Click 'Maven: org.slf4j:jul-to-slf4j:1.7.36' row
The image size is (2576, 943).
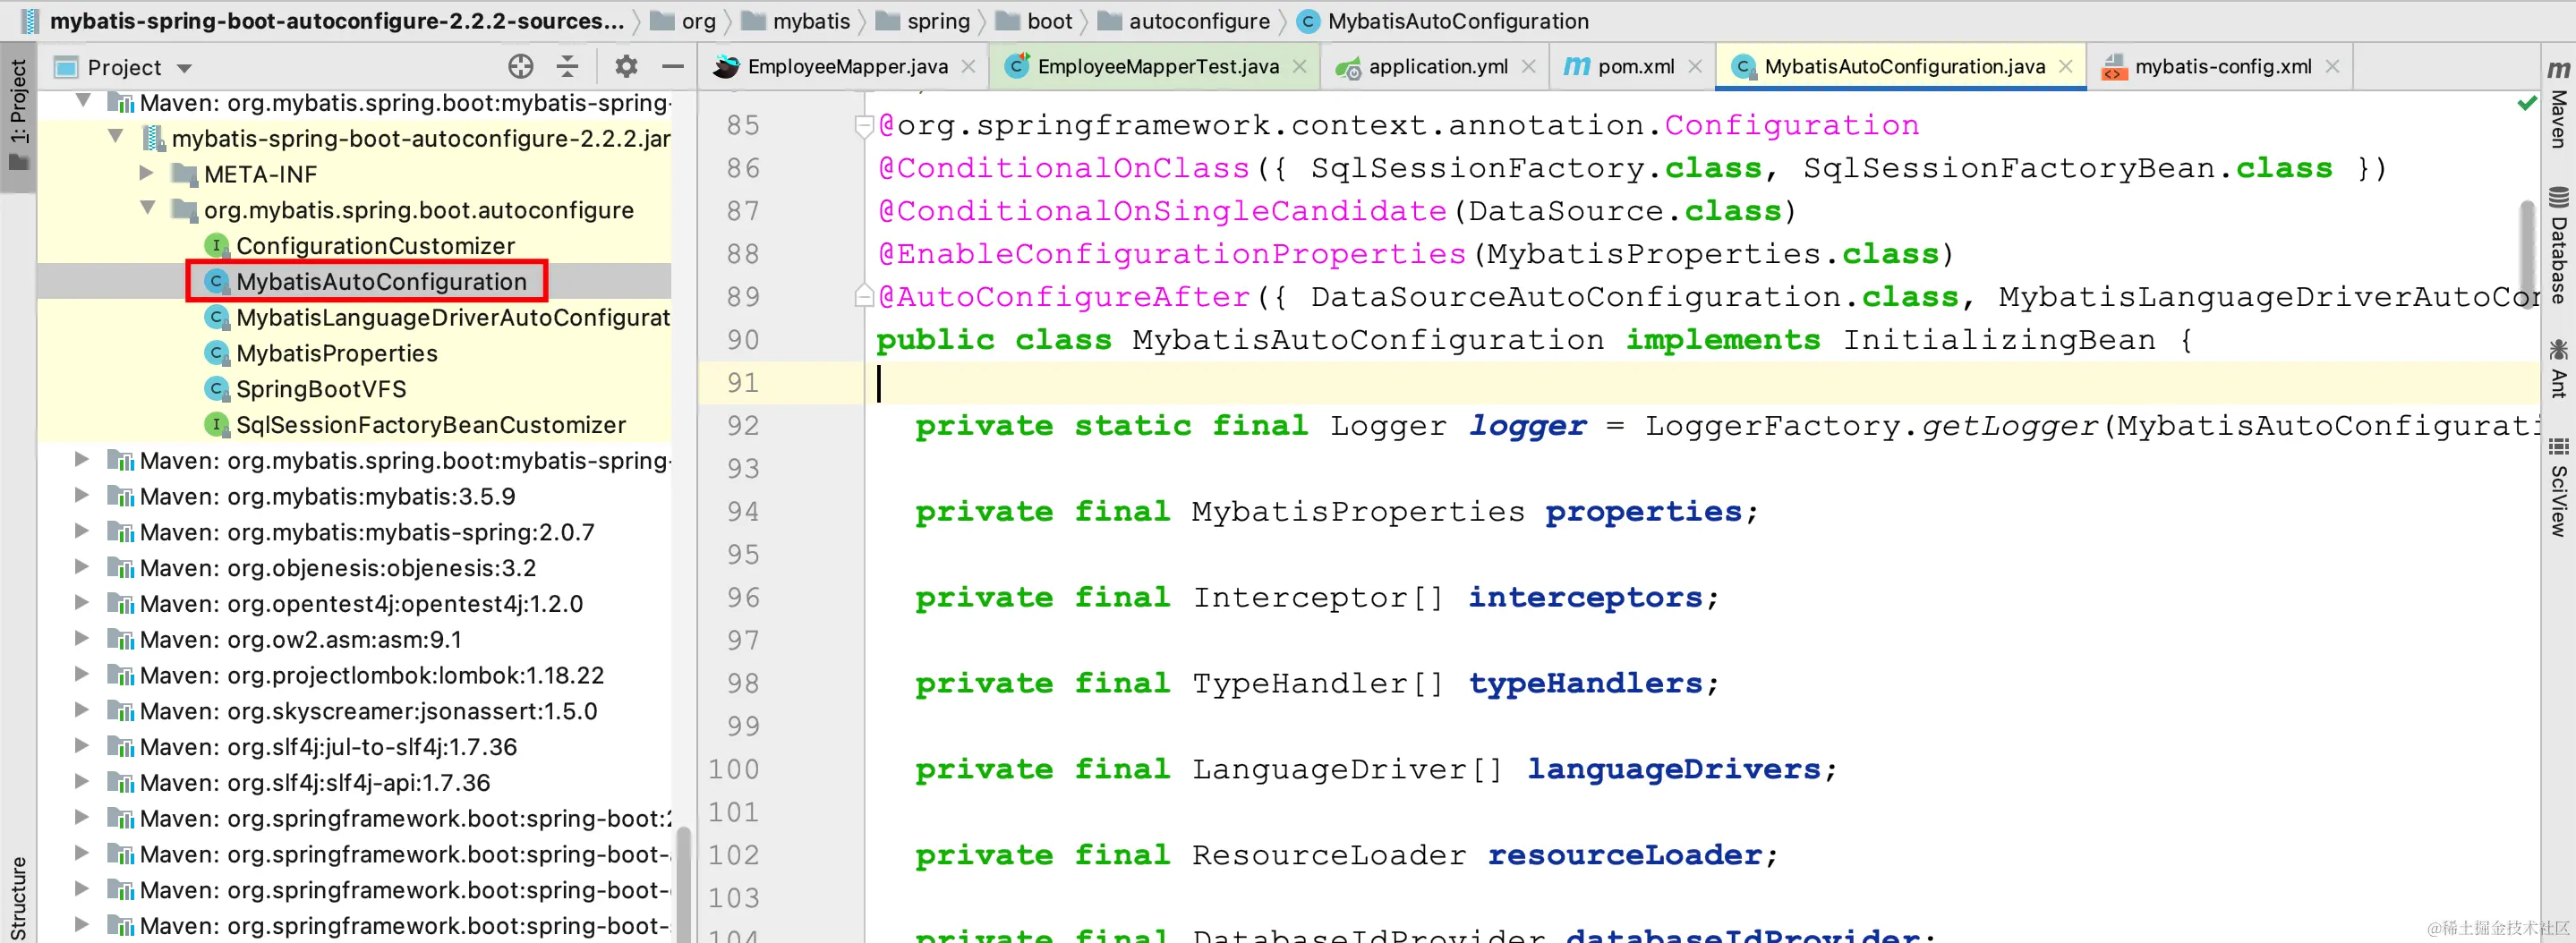(354, 747)
